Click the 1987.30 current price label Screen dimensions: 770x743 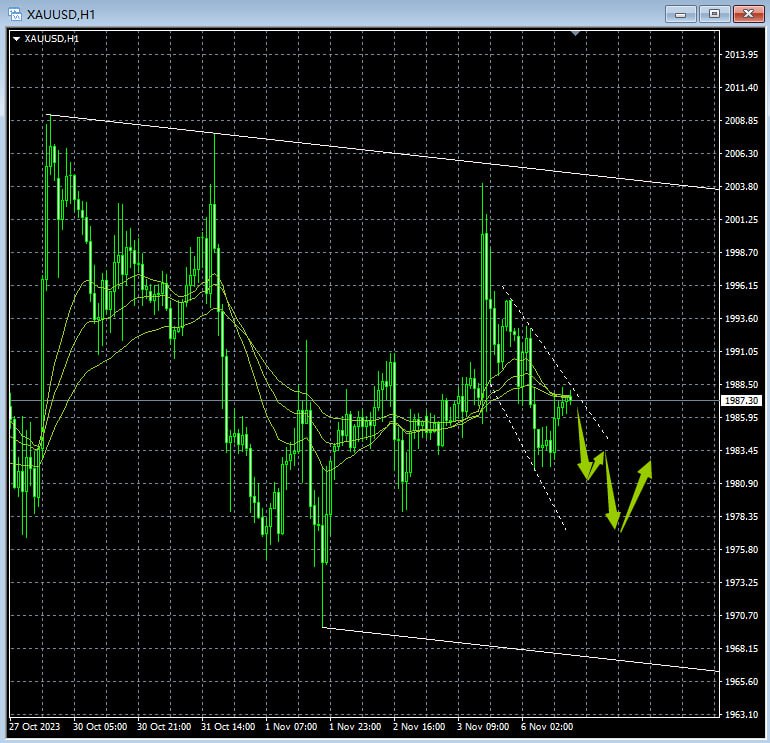click(x=740, y=400)
